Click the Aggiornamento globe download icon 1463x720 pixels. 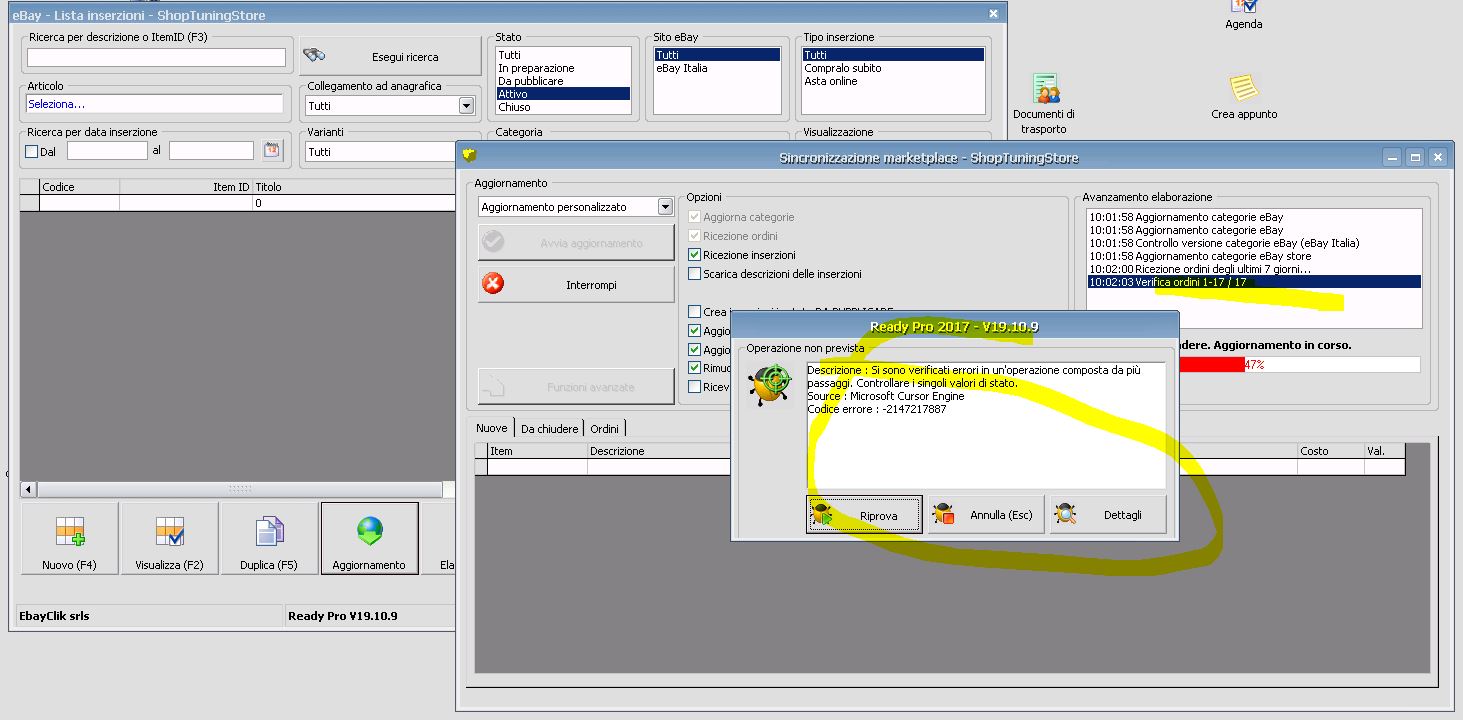(370, 532)
